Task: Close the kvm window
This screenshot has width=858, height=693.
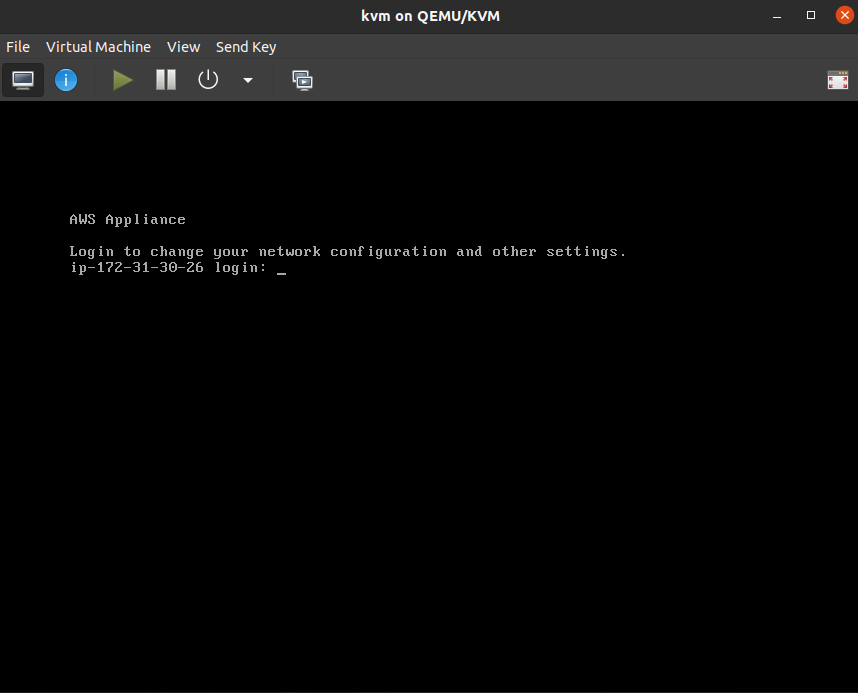Action: [x=845, y=15]
